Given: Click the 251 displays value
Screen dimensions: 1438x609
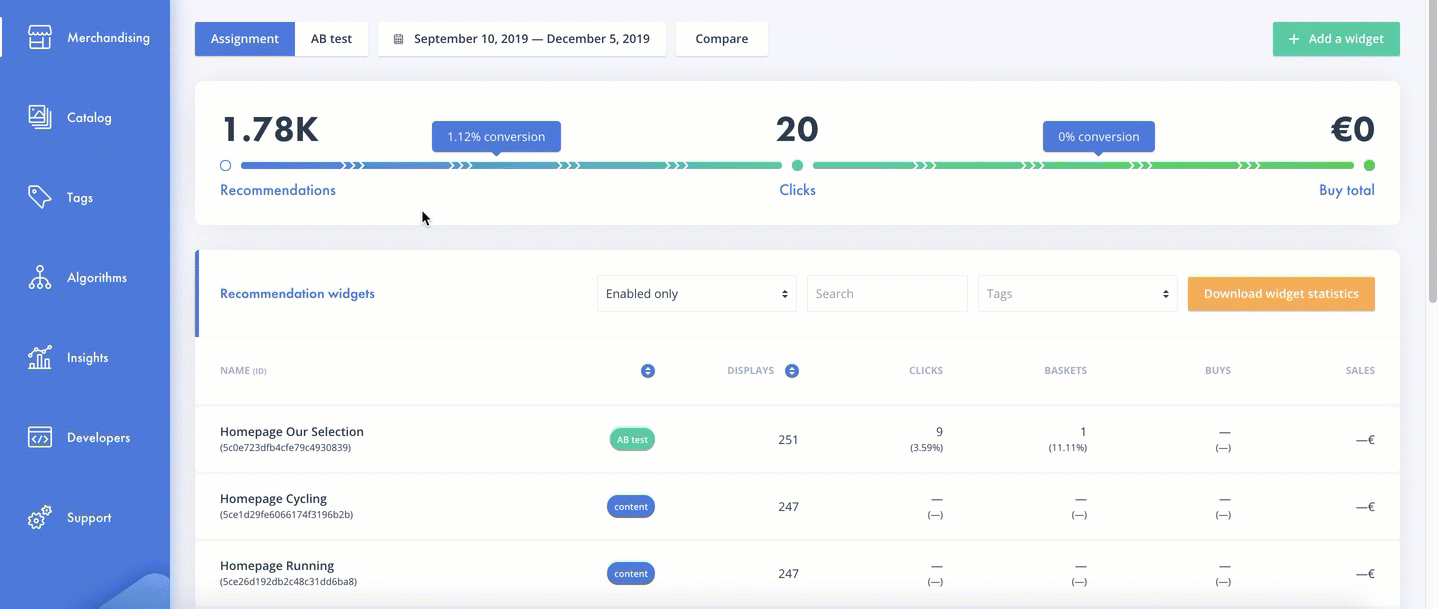Looking at the screenshot, I should coord(789,440).
